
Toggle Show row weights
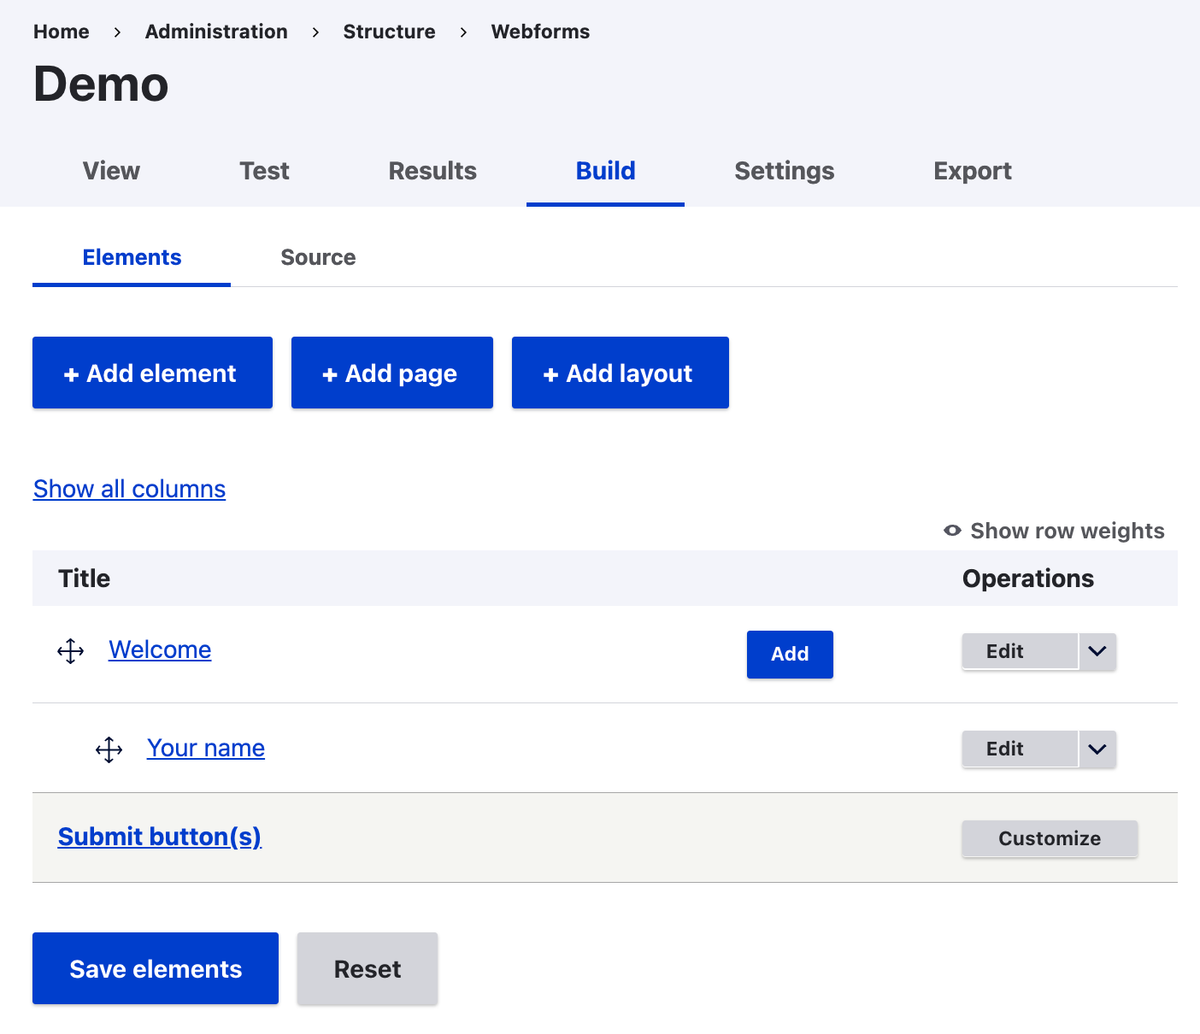point(1054,531)
